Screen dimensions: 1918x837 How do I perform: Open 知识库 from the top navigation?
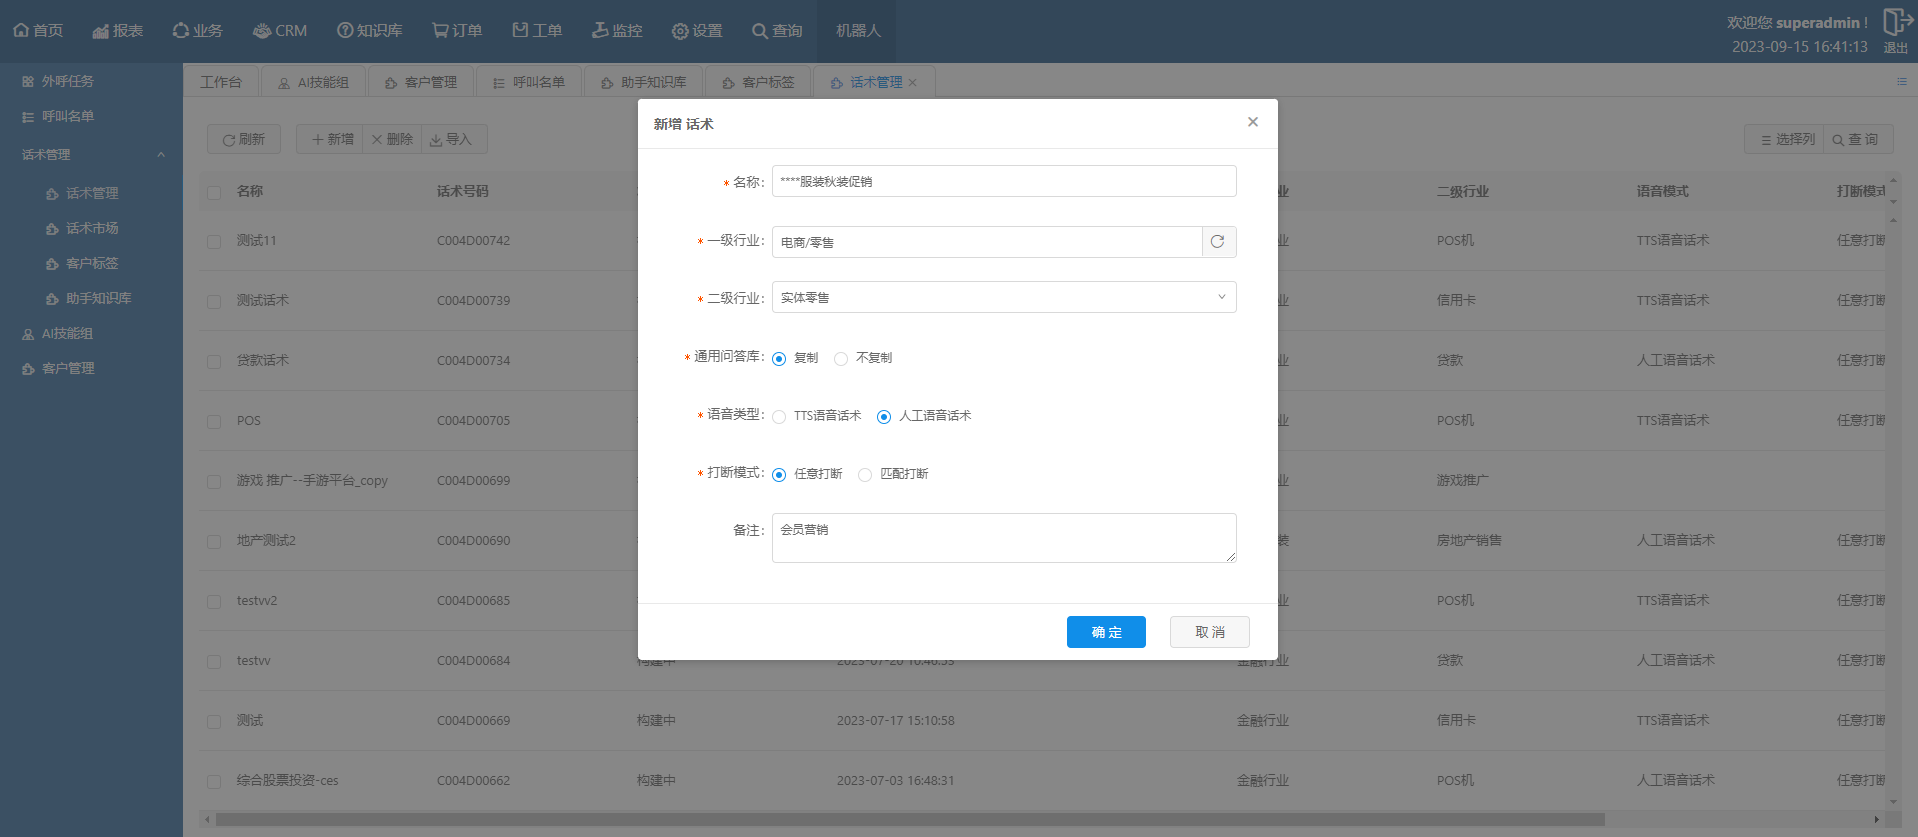pyautogui.click(x=369, y=31)
